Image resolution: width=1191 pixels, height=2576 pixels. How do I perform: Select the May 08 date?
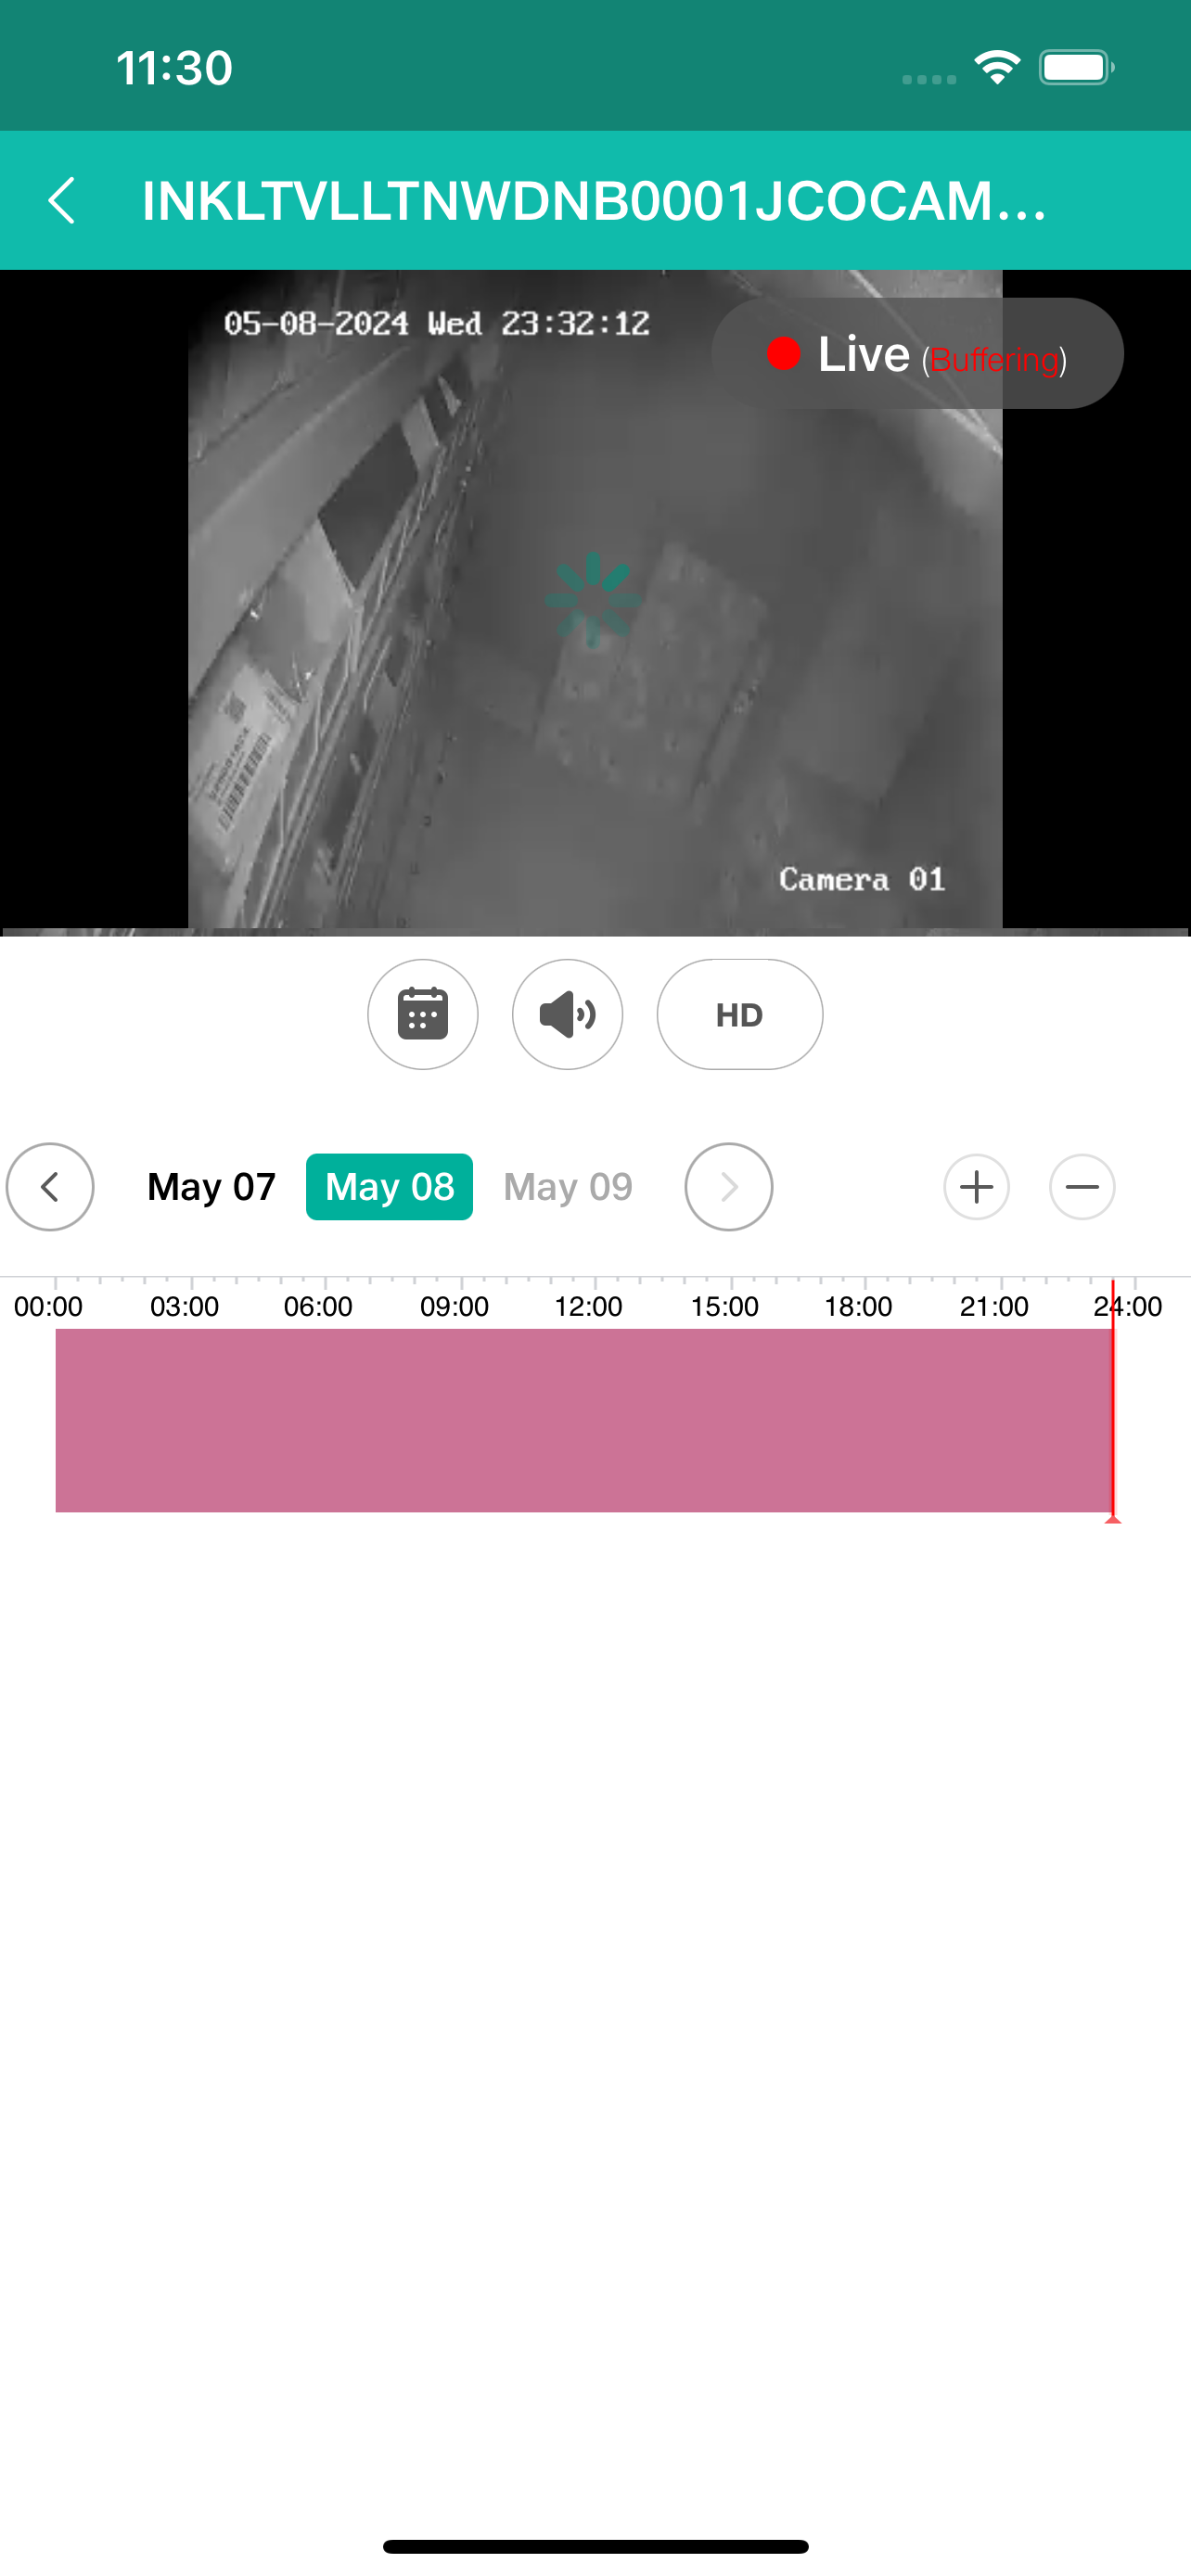389,1186
